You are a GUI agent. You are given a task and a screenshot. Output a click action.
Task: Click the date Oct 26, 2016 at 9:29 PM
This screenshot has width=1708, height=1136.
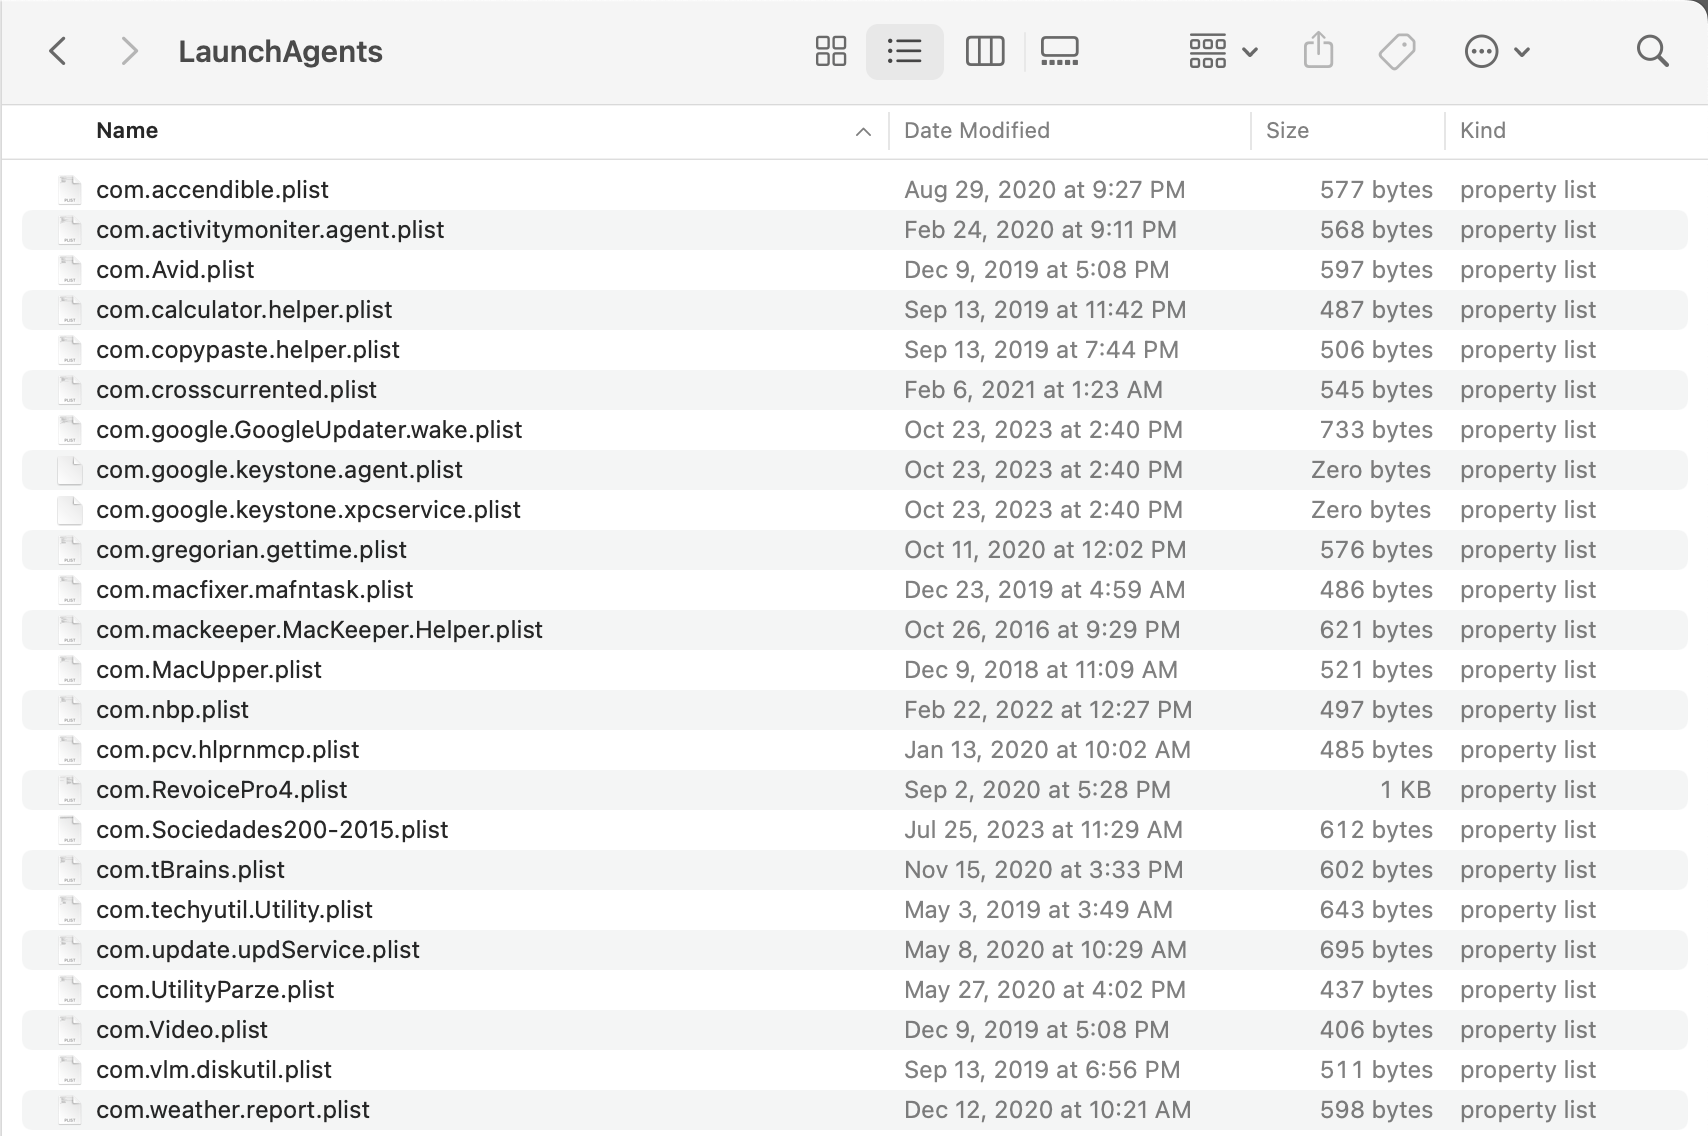pyautogui.click(x=1042, y=630)
